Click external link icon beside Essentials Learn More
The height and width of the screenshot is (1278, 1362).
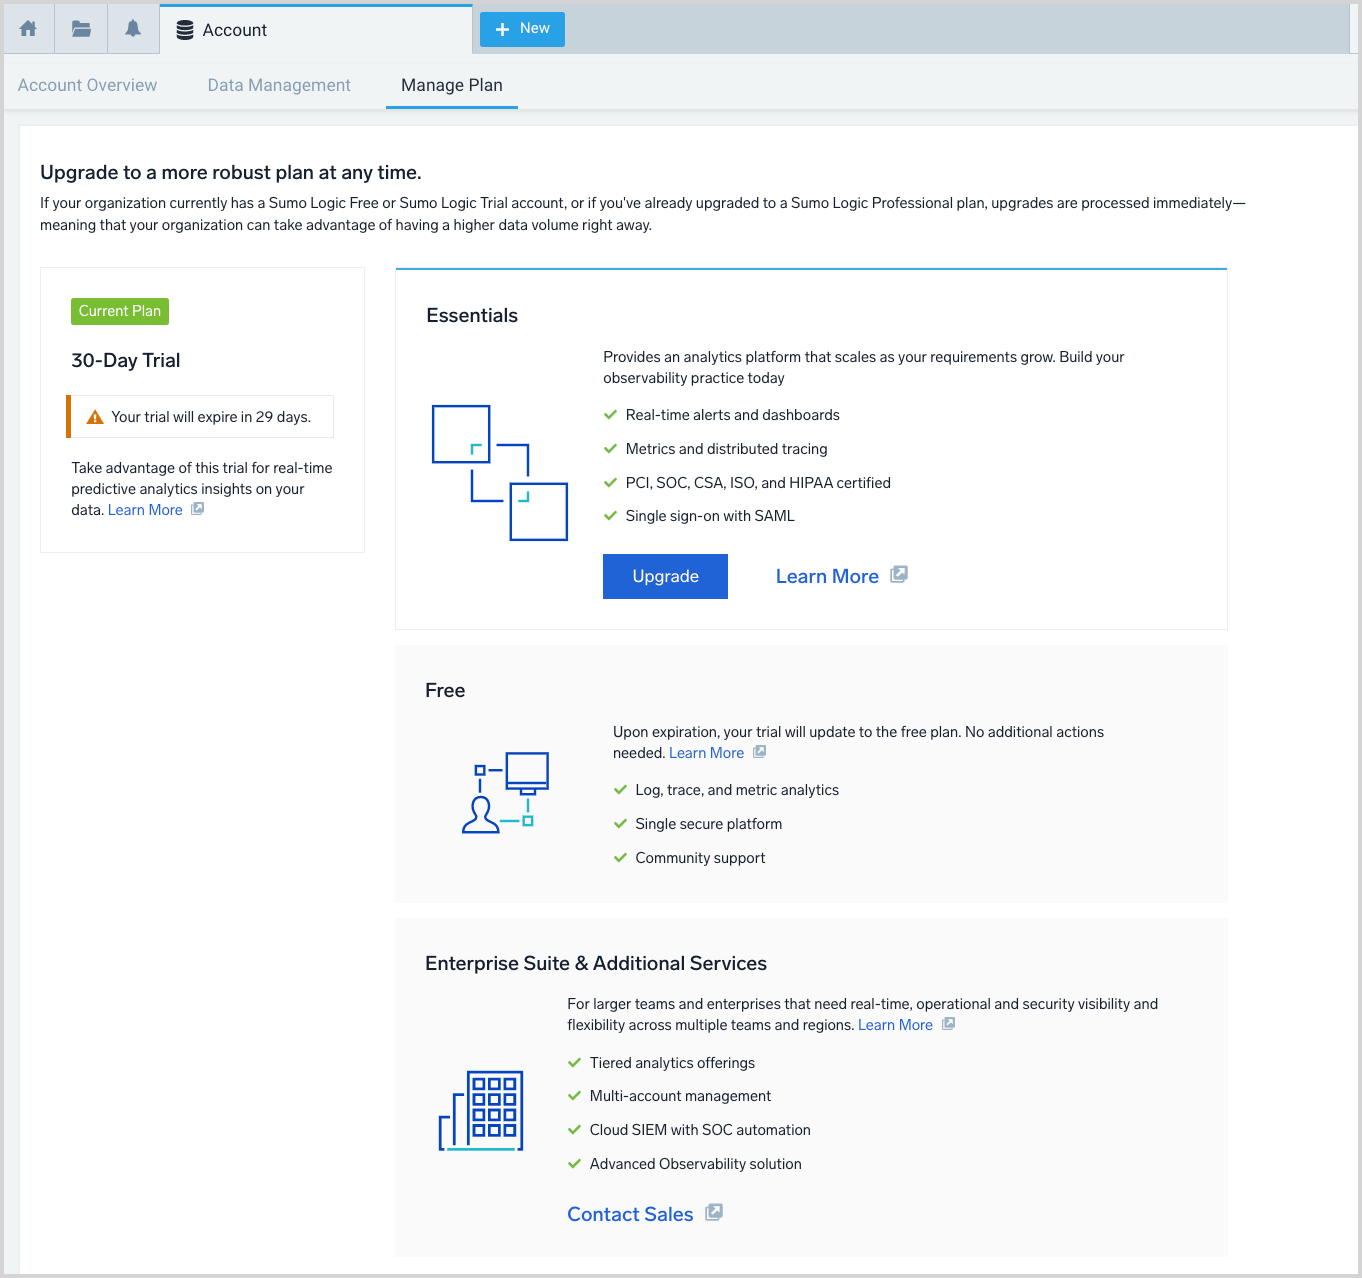[x=899, y=575]
